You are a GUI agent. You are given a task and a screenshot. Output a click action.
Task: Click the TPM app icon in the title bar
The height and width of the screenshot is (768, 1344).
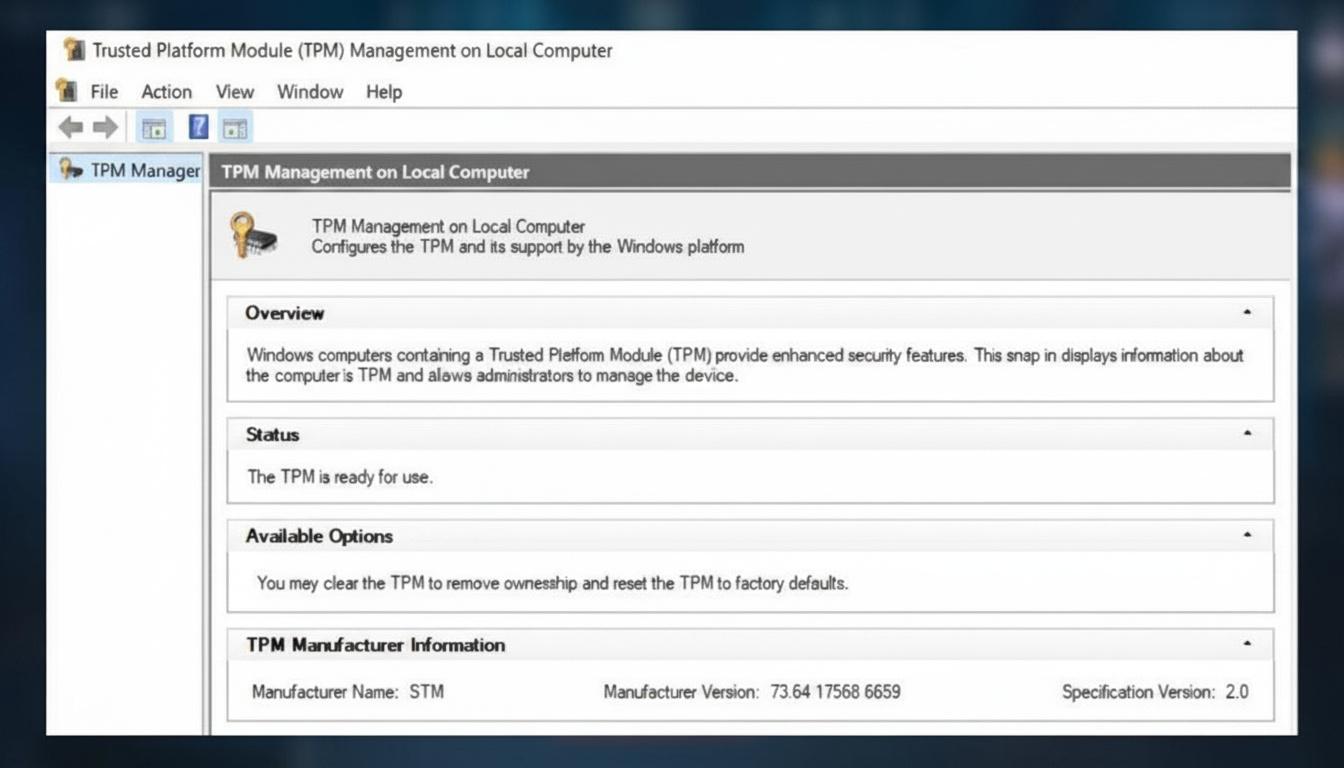point(73,49)
